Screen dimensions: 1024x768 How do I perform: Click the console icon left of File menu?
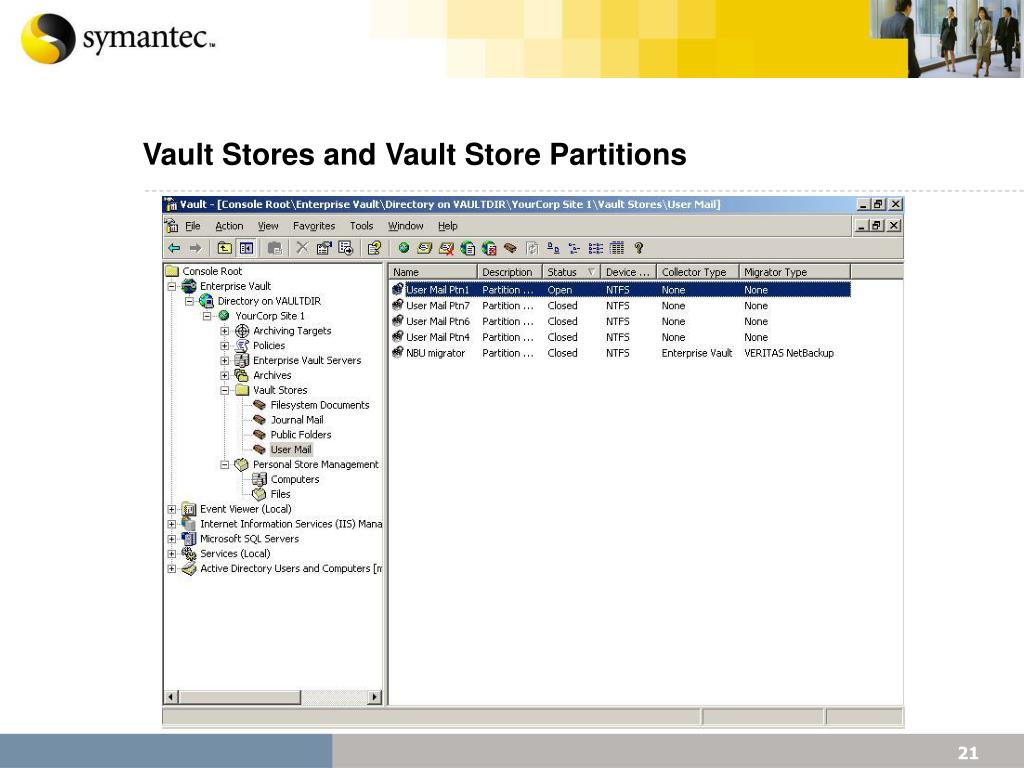click(172, 226)
